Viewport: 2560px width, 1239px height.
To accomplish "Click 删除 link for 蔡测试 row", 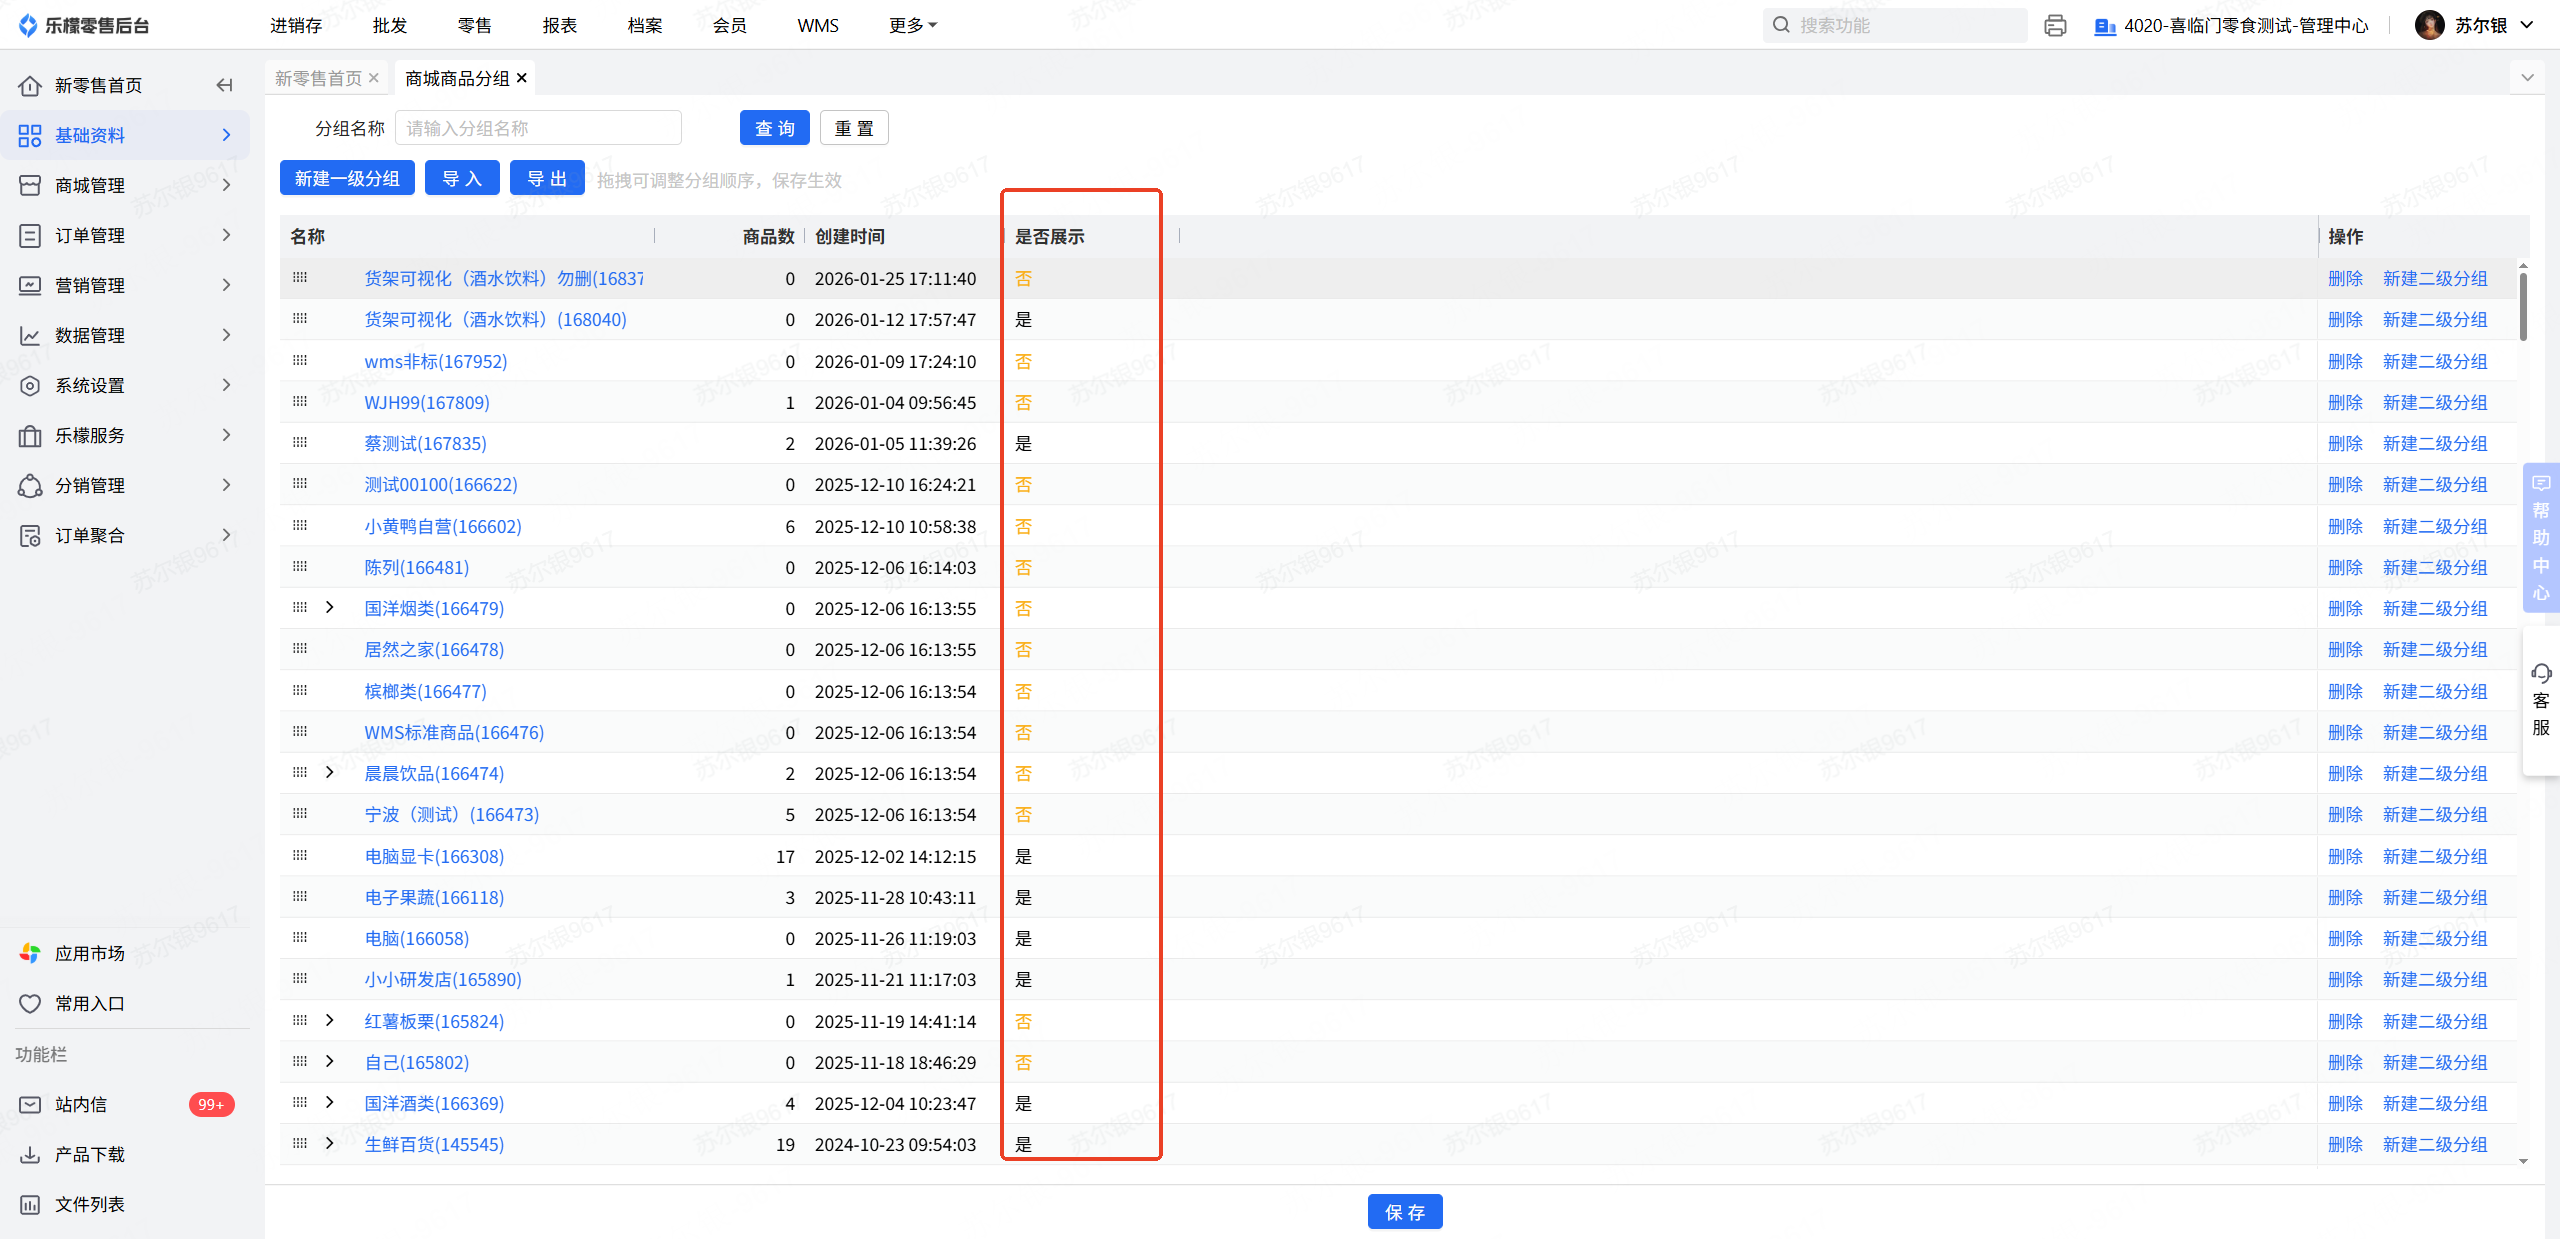I will (x=2344, y=443).
